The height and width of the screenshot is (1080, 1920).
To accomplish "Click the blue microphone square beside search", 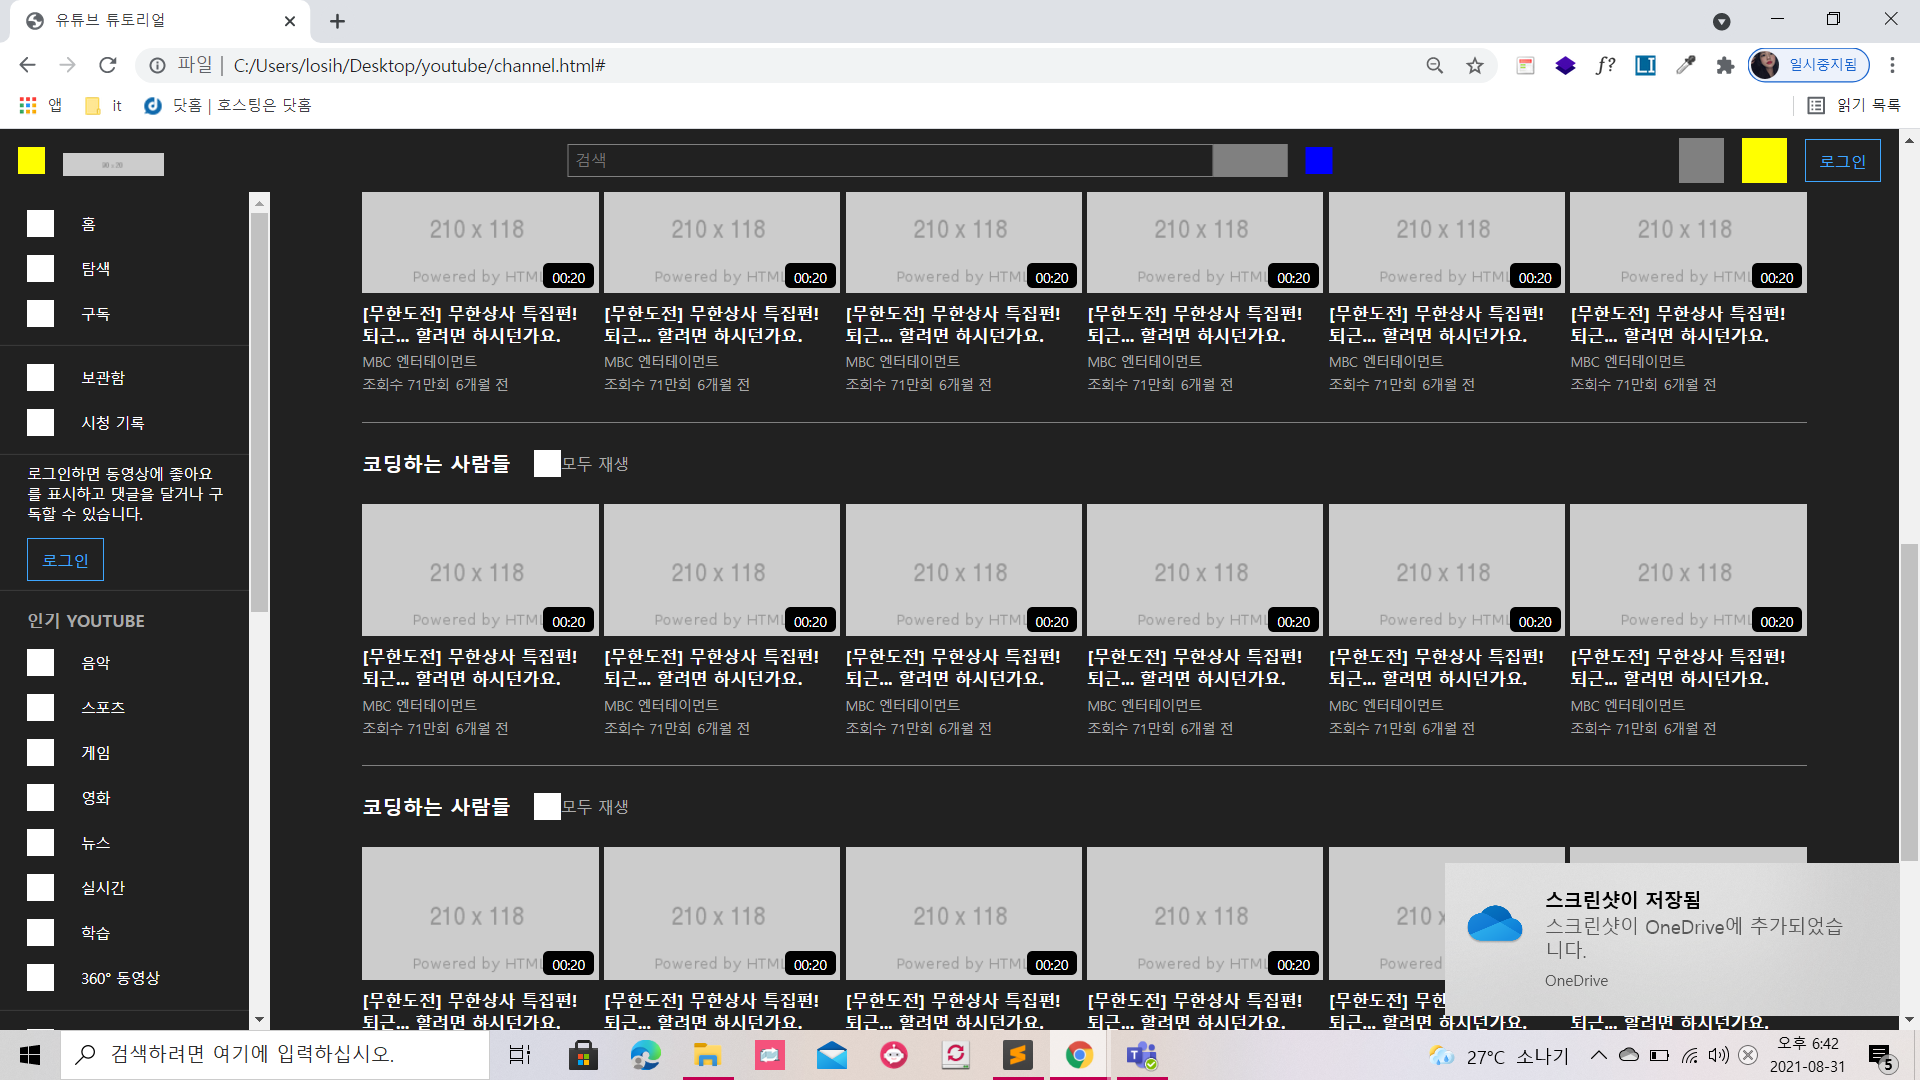I will tap(1318, 161).
